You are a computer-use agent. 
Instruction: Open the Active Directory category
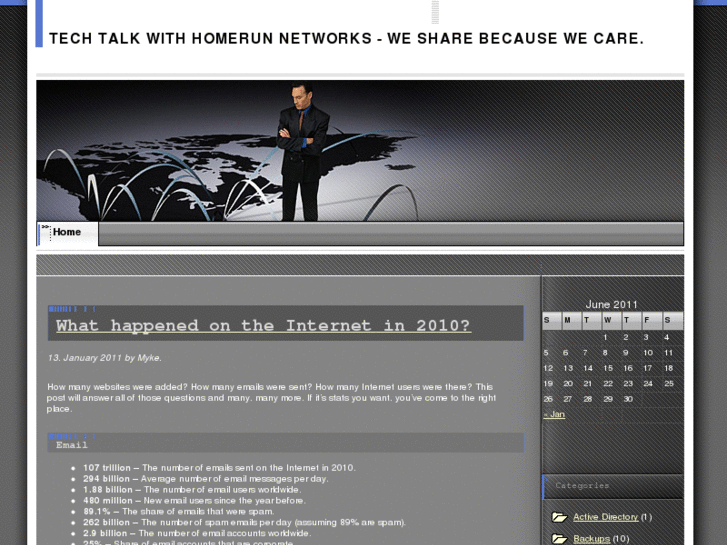click(x=606, y=517)
